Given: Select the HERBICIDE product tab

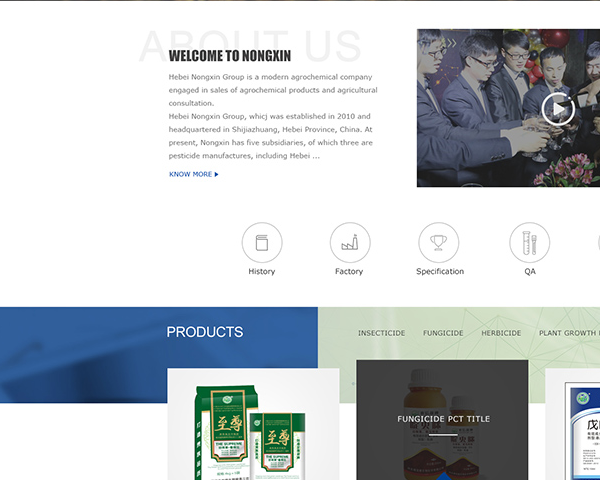Looking at the screenshot, I should [501, 333].
